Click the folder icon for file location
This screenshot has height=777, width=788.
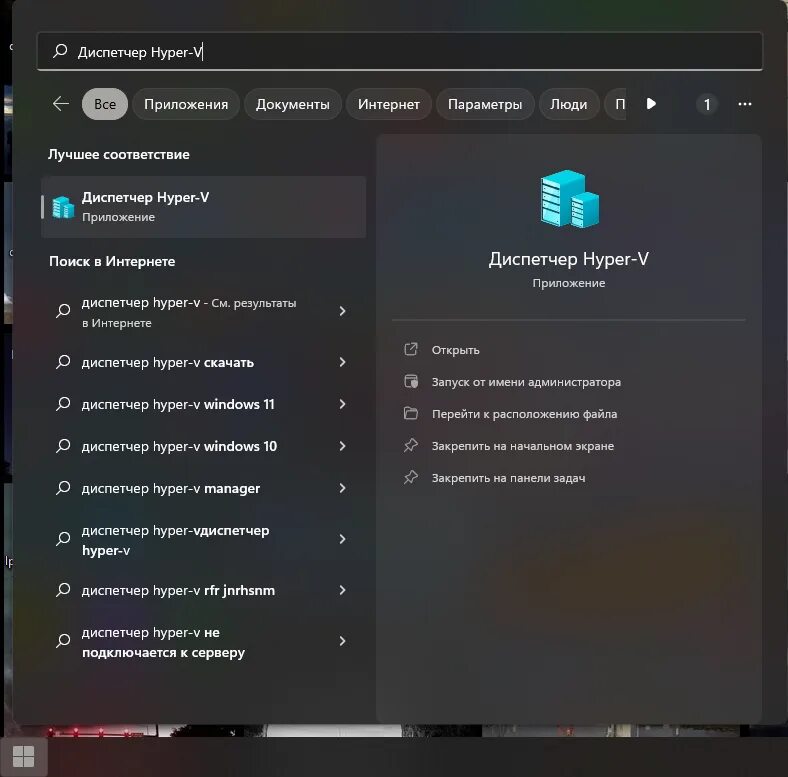(x=411, y=414)
